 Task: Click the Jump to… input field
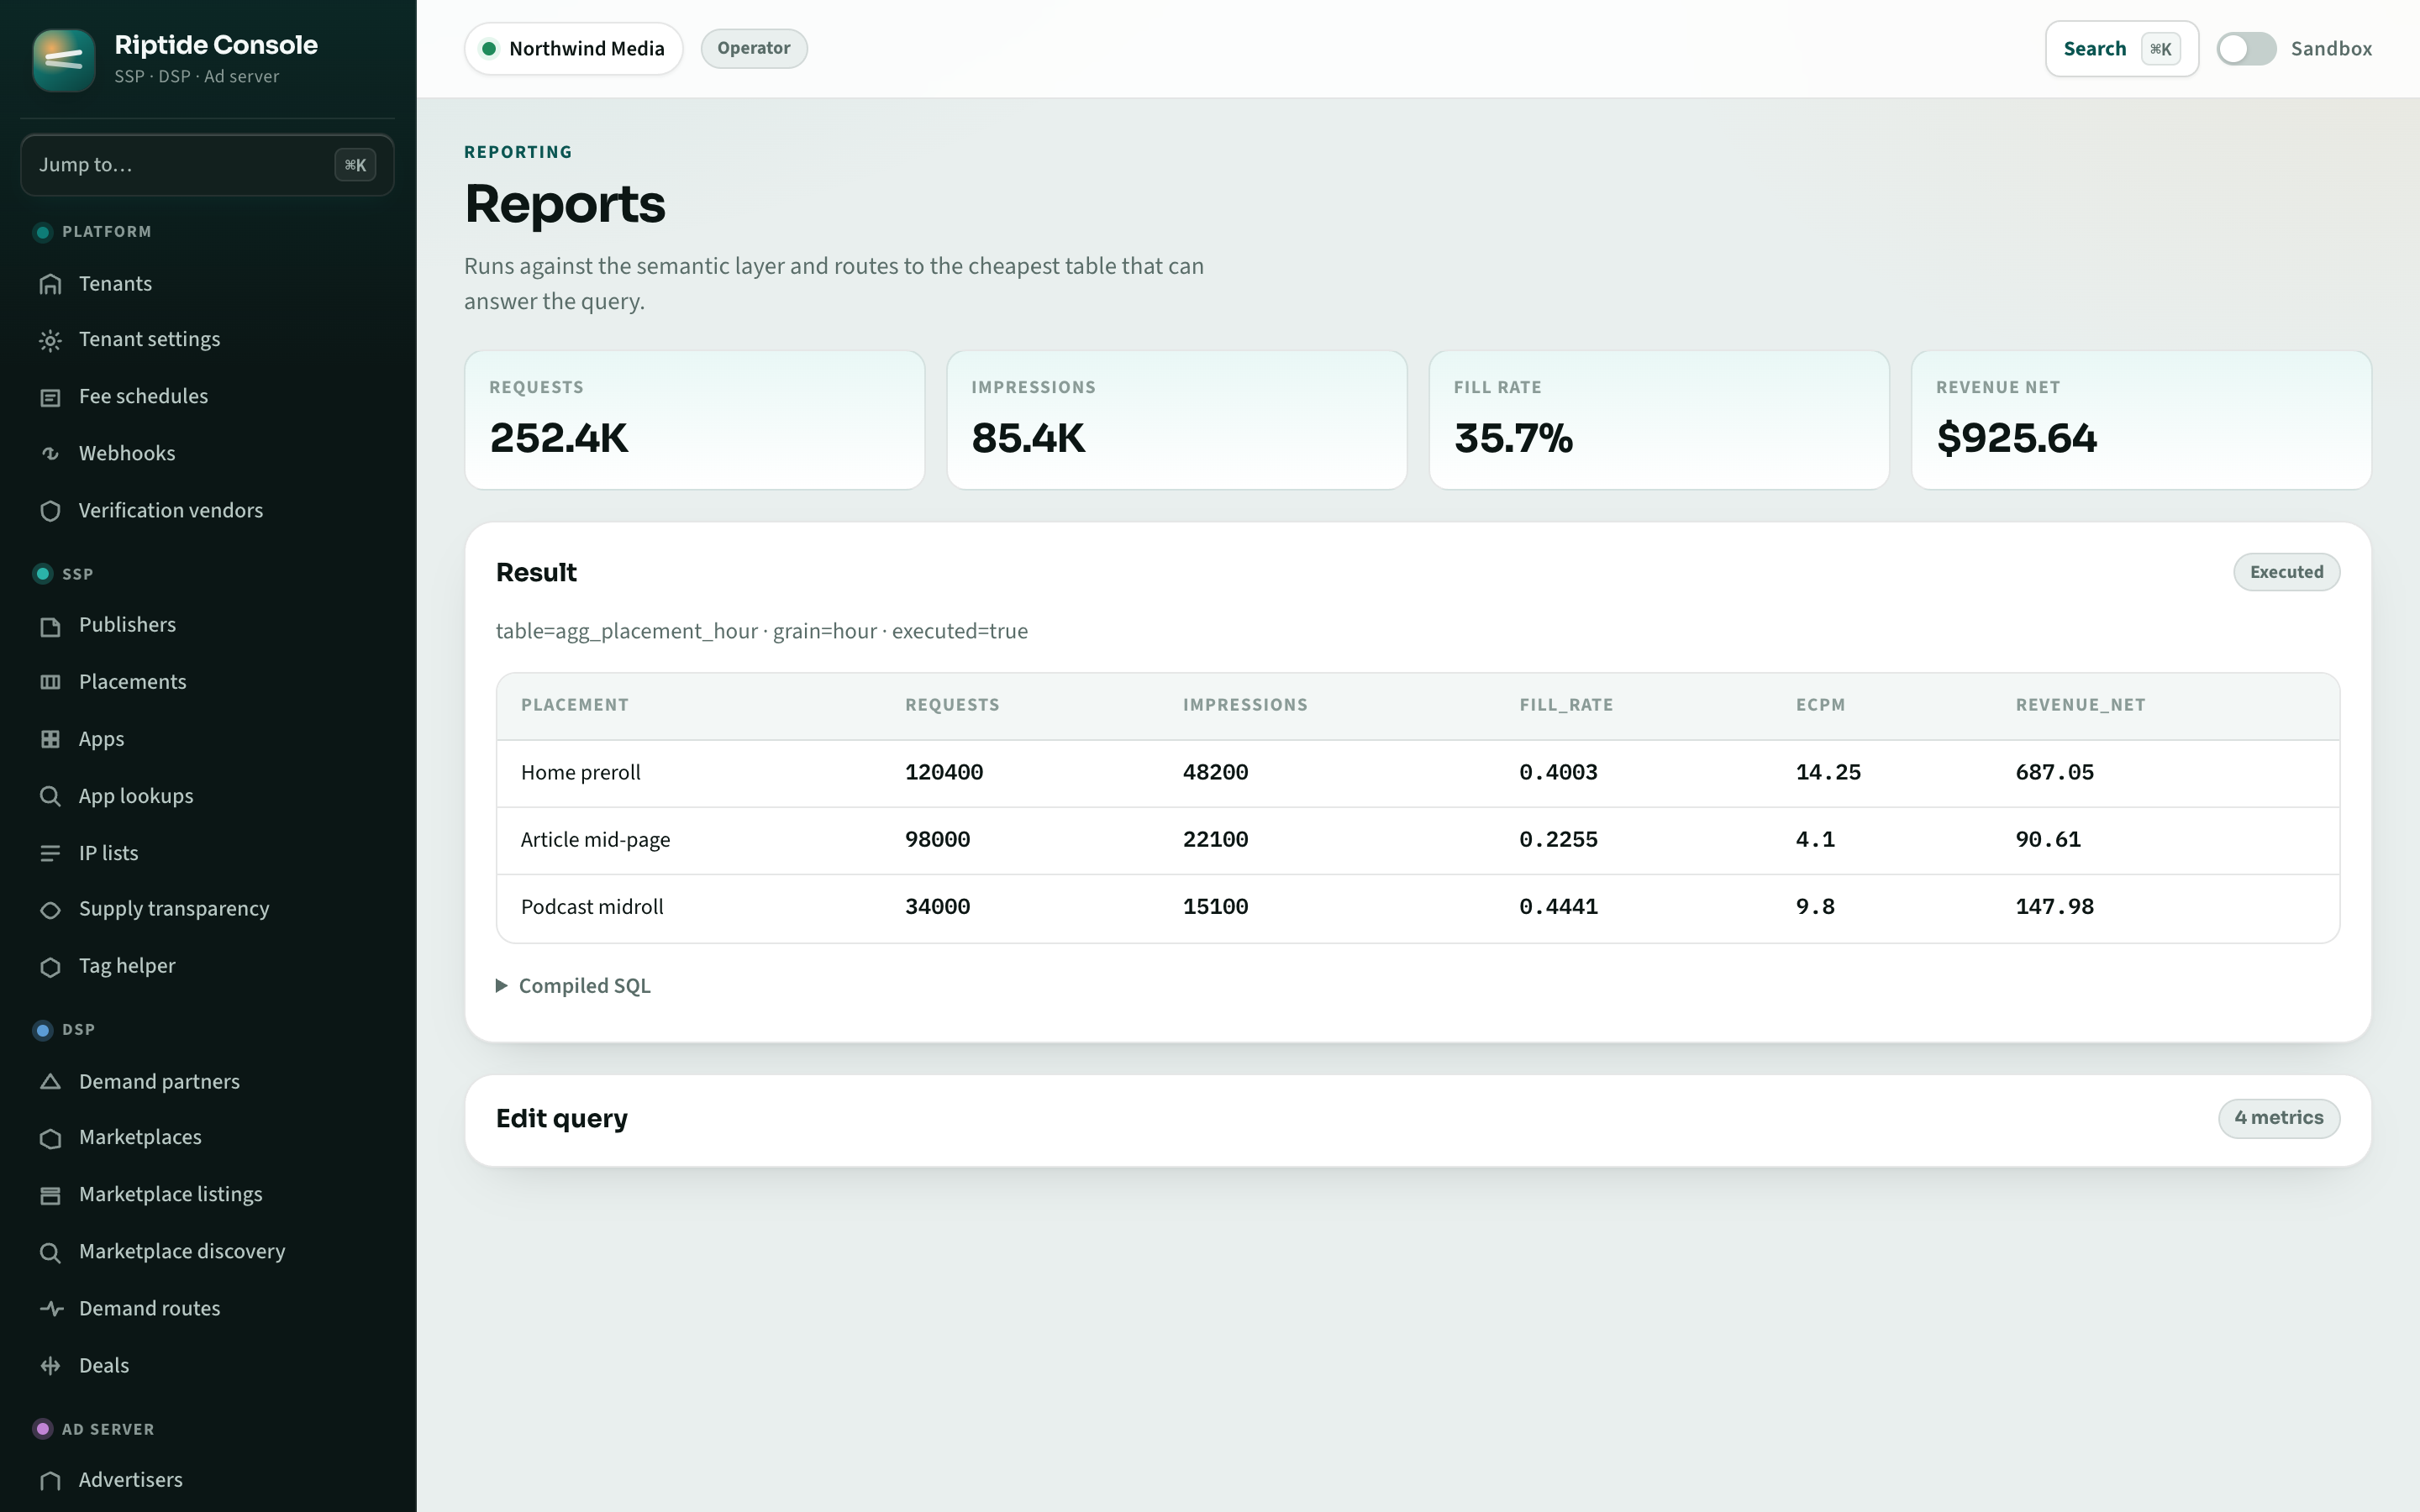(x=207, y=165)
